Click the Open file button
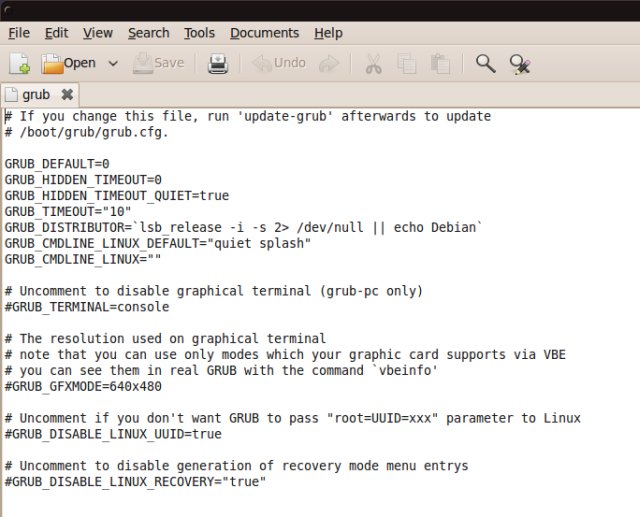 click(x=68, y=64)
